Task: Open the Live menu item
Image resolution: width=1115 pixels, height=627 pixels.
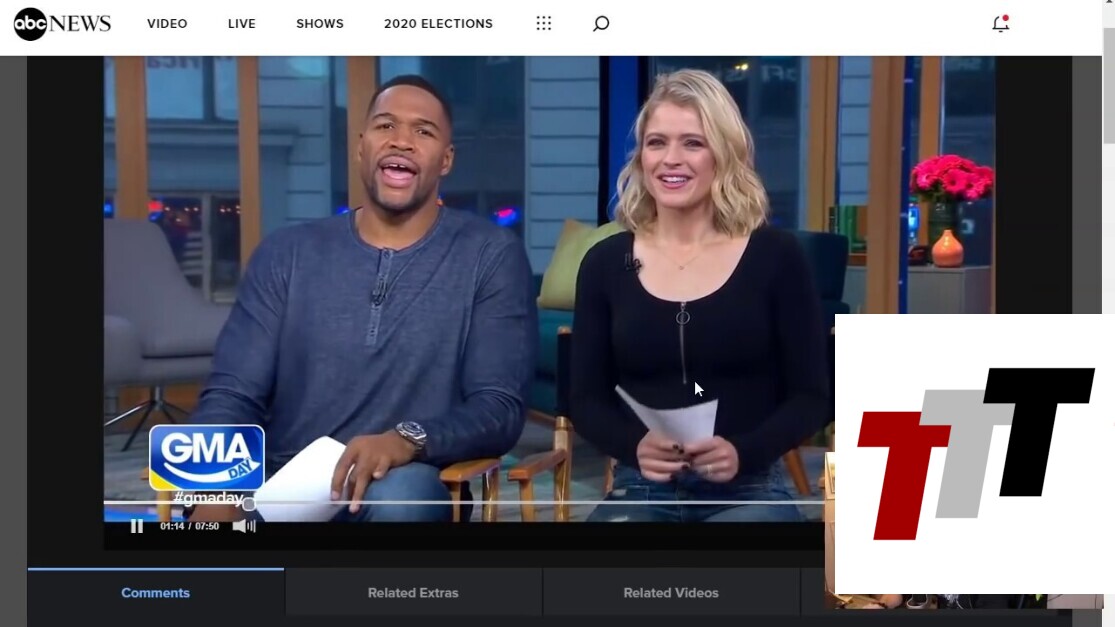Action: click(x=242, y=24)
